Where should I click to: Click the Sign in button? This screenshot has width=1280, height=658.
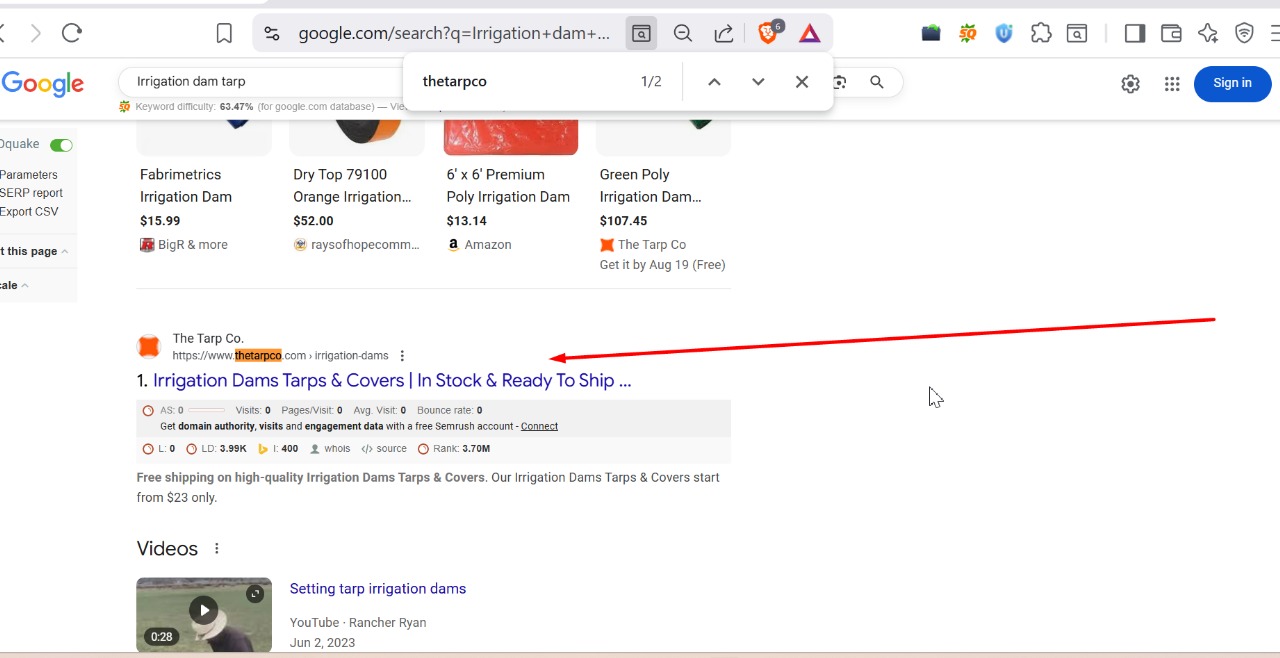coord(1232,83)
